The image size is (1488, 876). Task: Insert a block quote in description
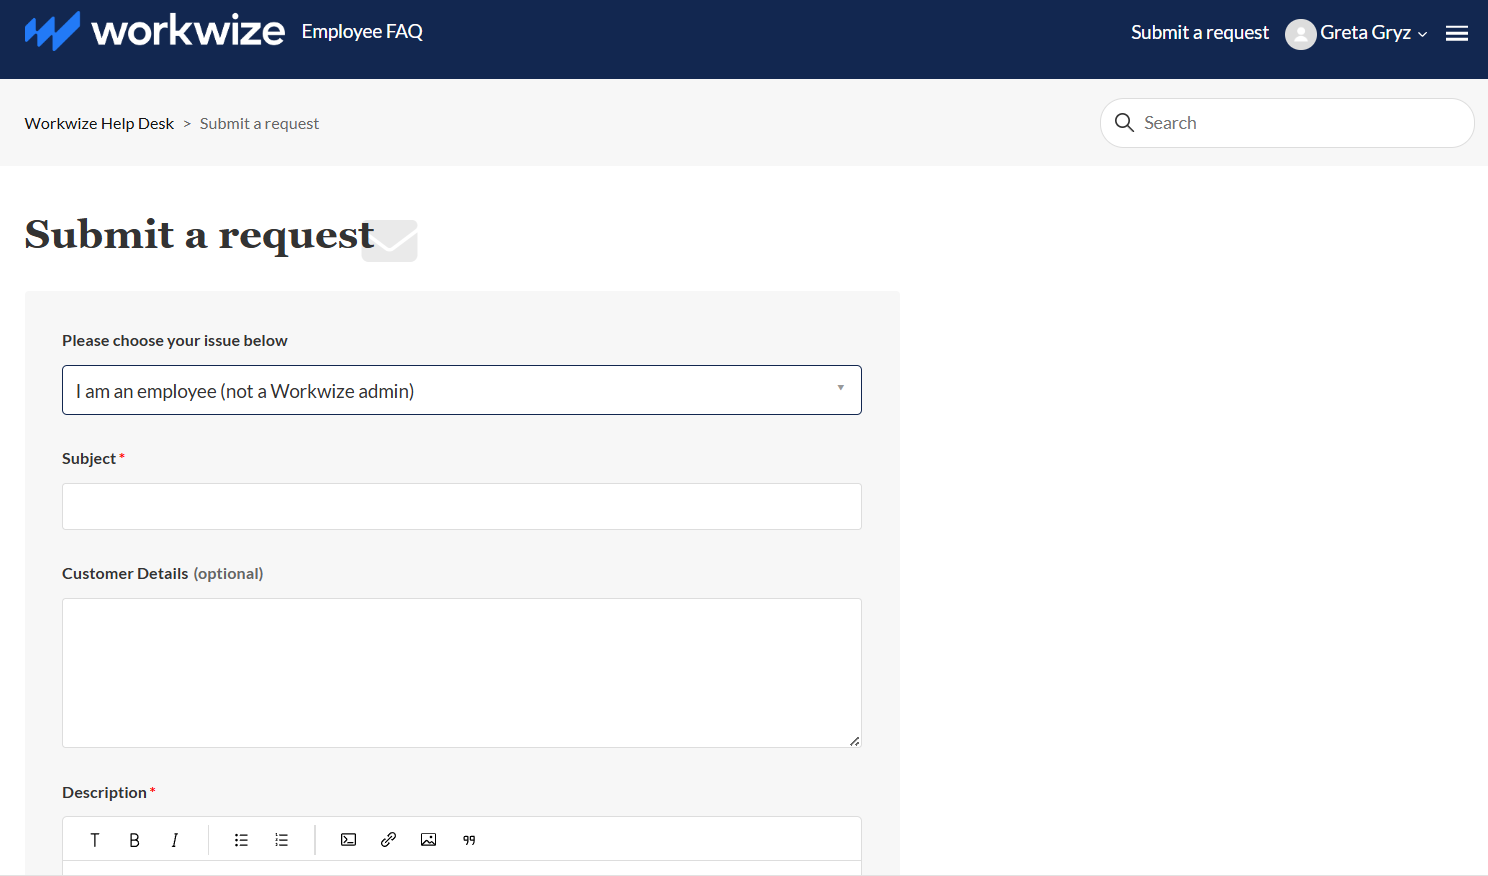[x=469, y=840]
